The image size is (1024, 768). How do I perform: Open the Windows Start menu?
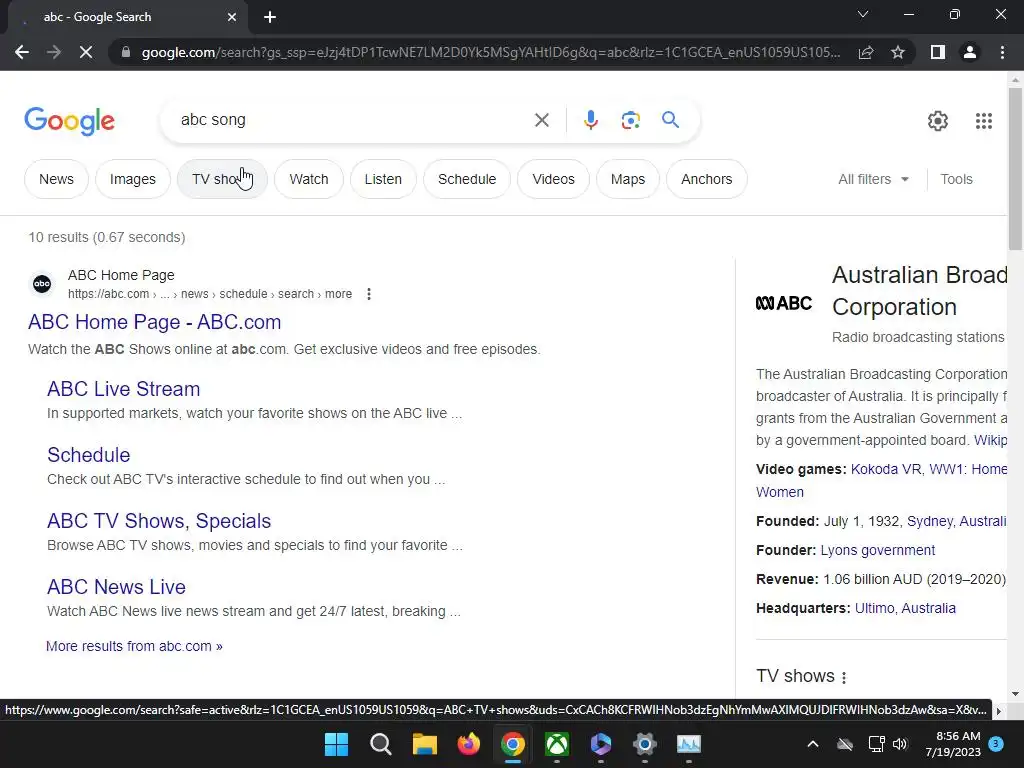[336, 744]
